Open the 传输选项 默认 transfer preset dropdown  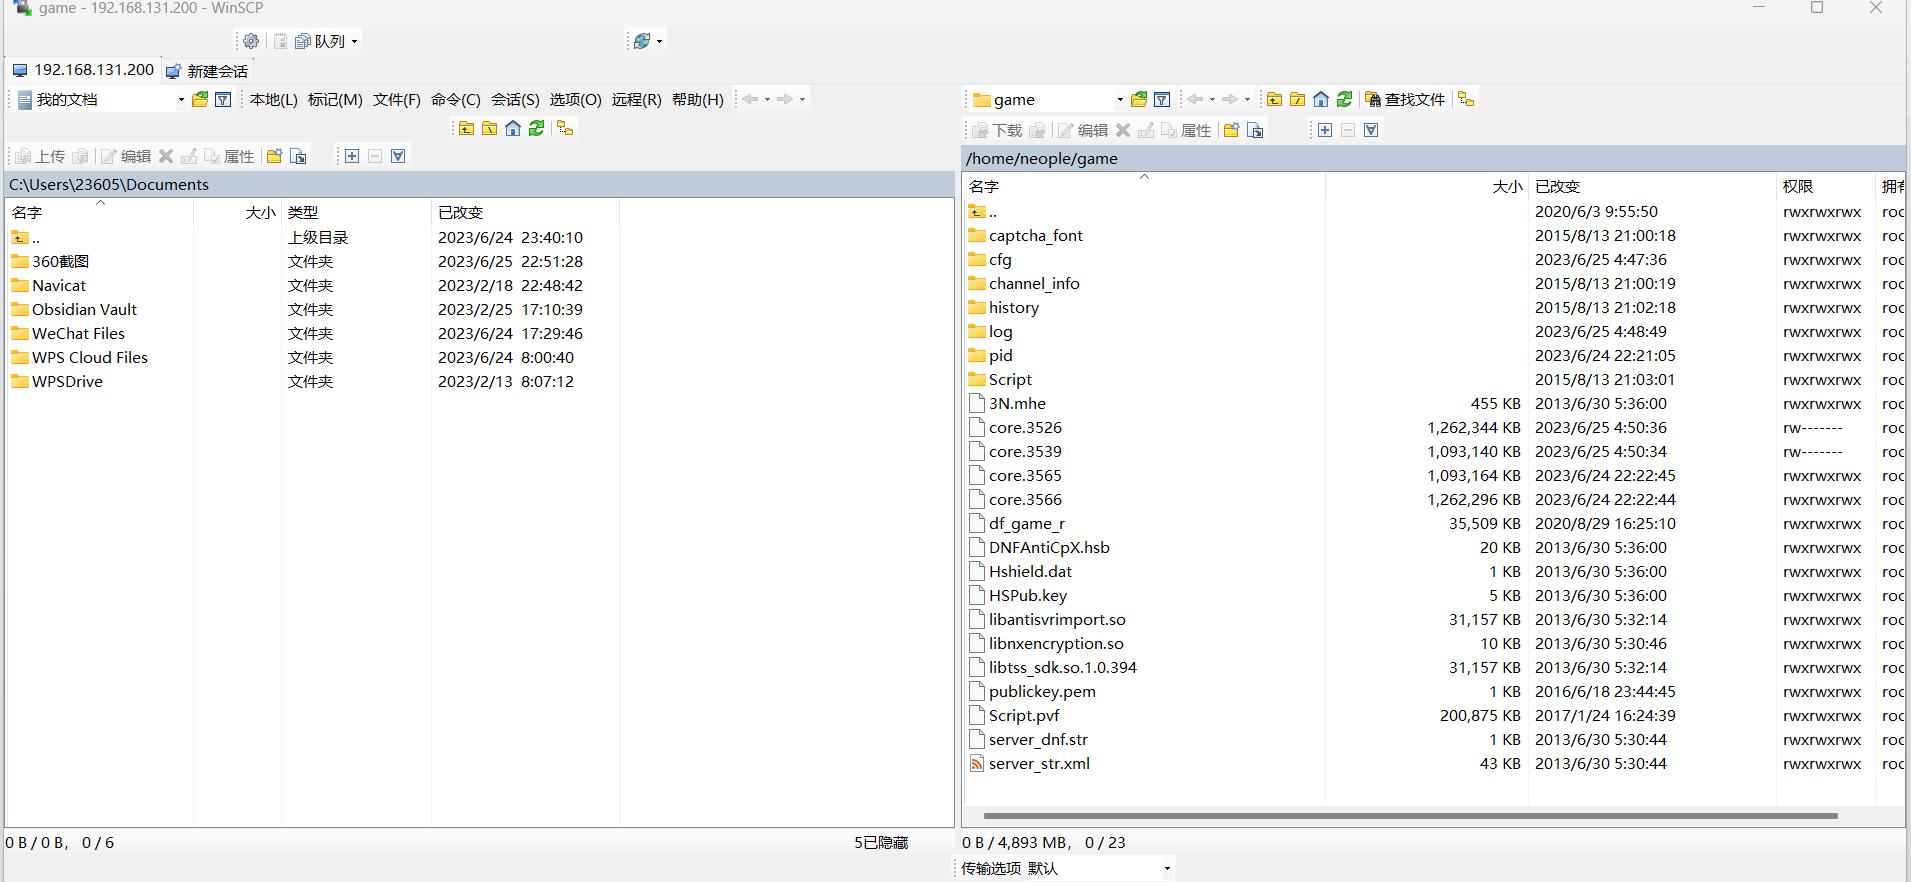tap(1167, 868)
